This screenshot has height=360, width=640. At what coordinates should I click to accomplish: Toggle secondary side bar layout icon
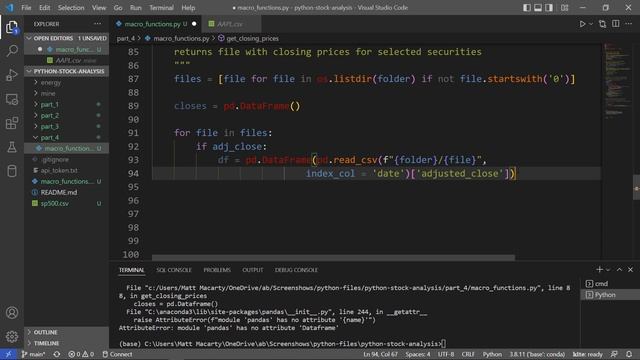[549, 8]
